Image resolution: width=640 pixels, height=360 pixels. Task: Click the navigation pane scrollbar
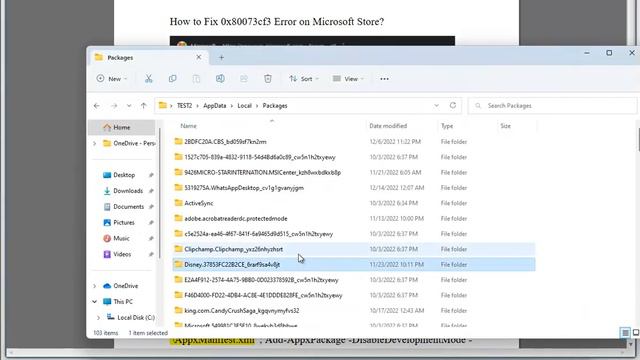click(160, 193)
